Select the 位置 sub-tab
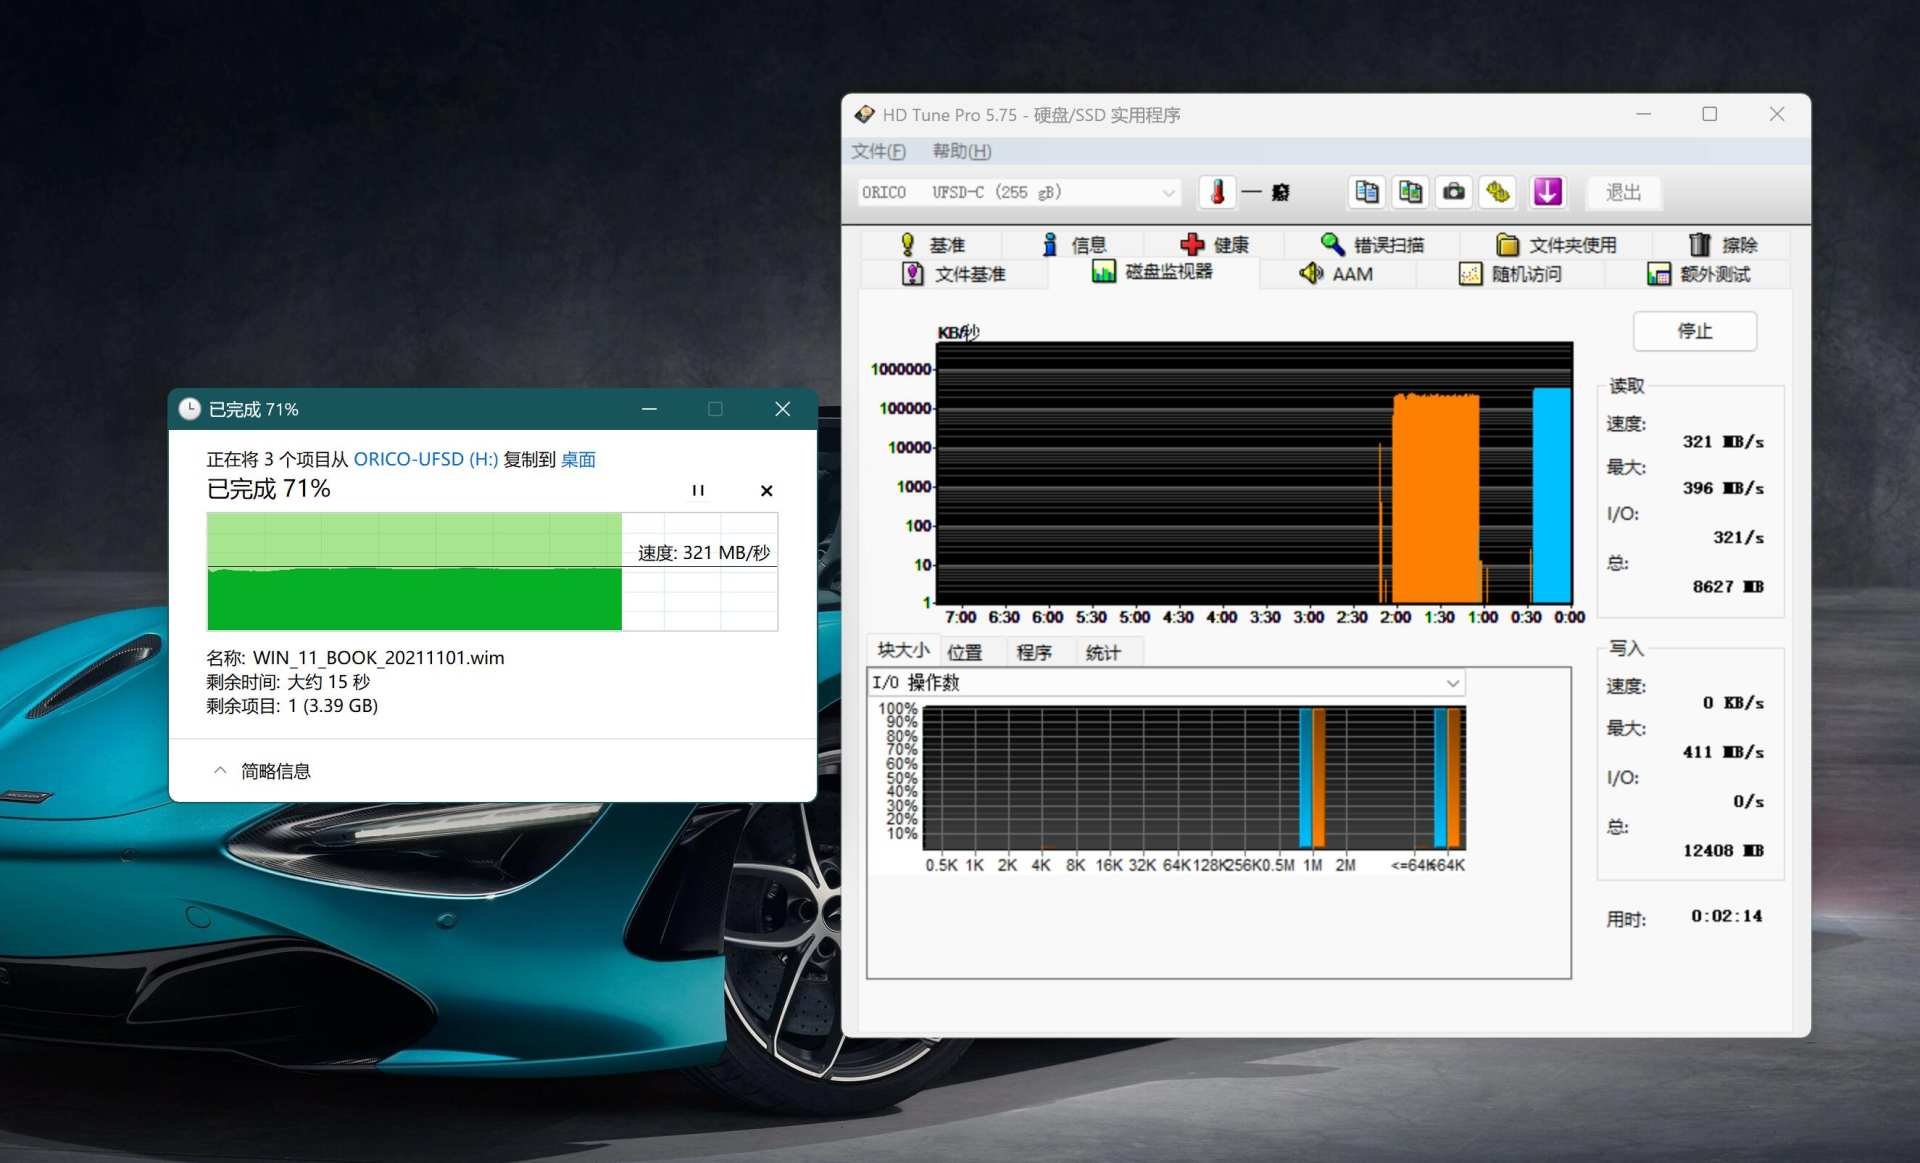Viewport: 1920px width, 1163px height. coord(965,652)
